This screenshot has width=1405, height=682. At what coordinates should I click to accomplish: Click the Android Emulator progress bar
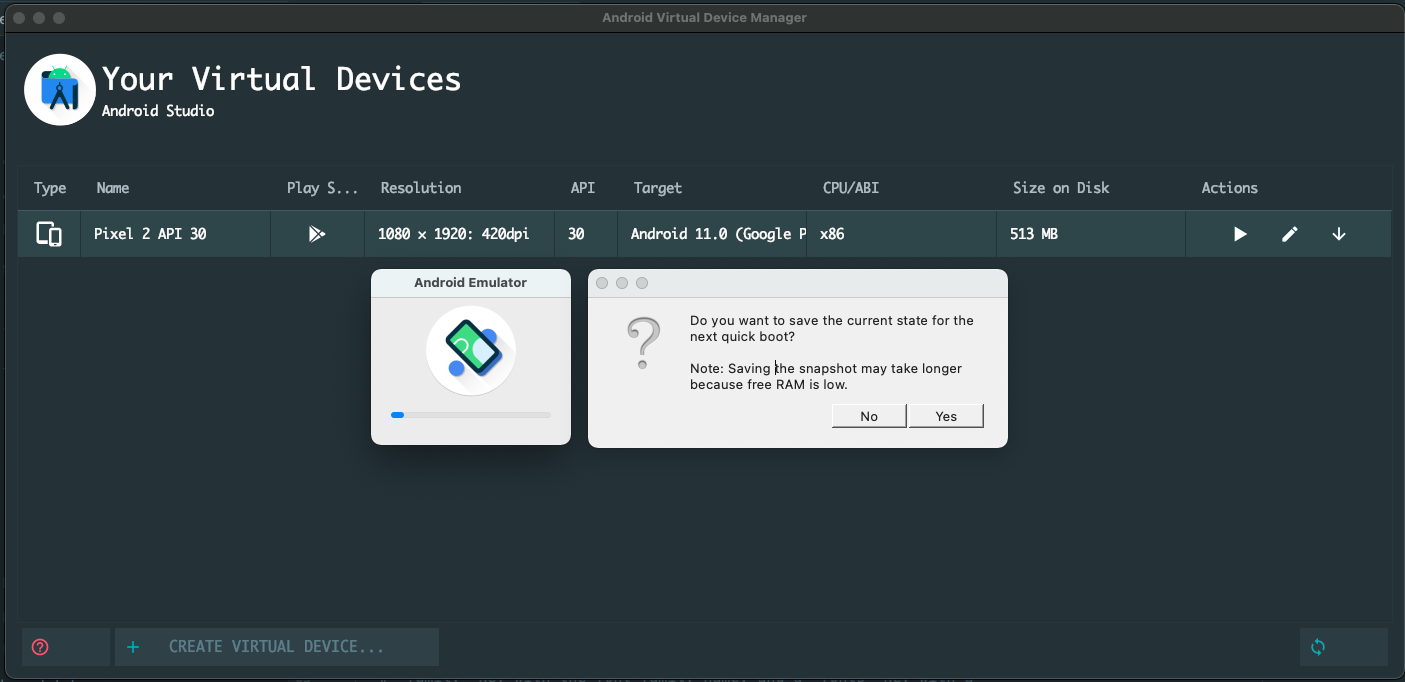(471, 414)
